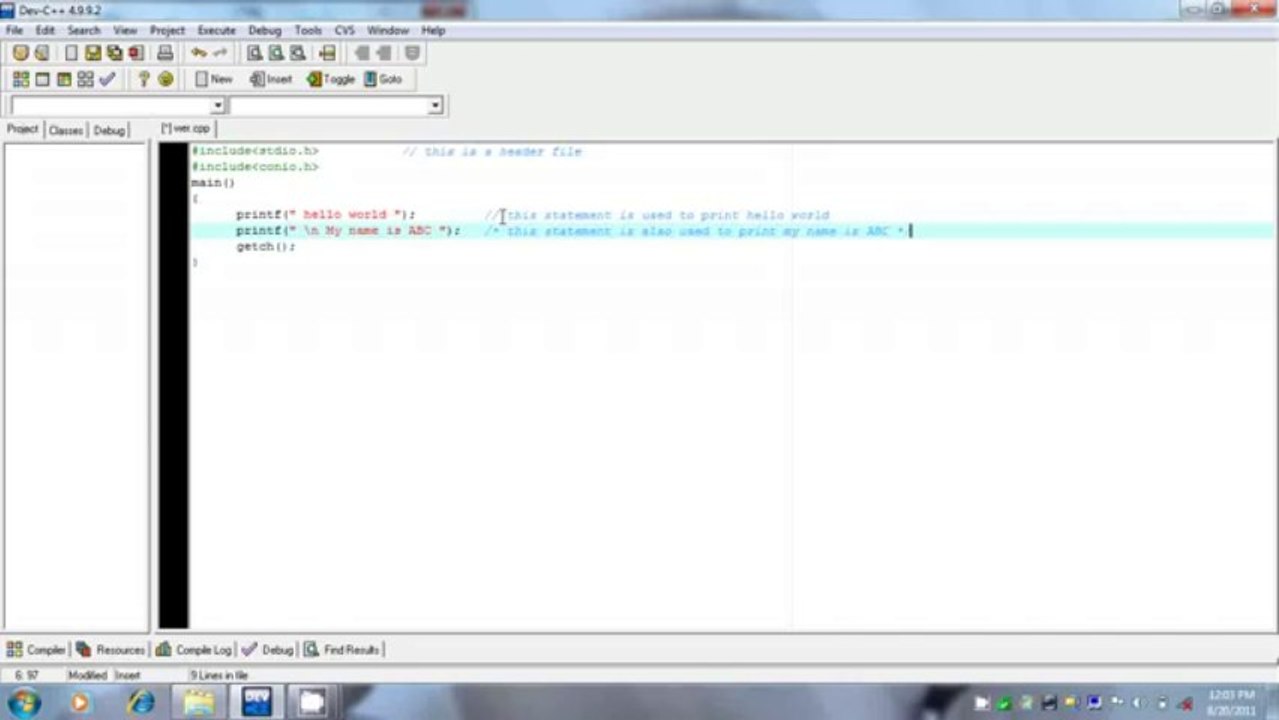Click the Rebuild All grey squares icon
The image size is (1279, 720).
pyautogui.click(x=85, y=79)
